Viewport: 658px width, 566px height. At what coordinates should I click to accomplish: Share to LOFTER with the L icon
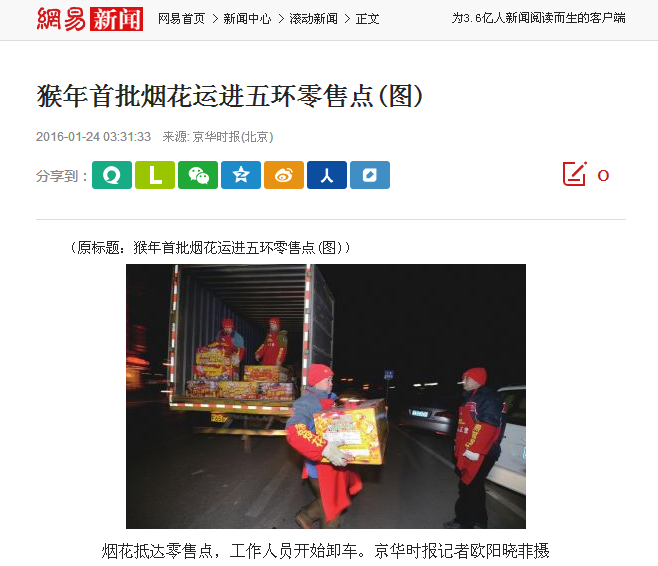click(x=155, y=175)
